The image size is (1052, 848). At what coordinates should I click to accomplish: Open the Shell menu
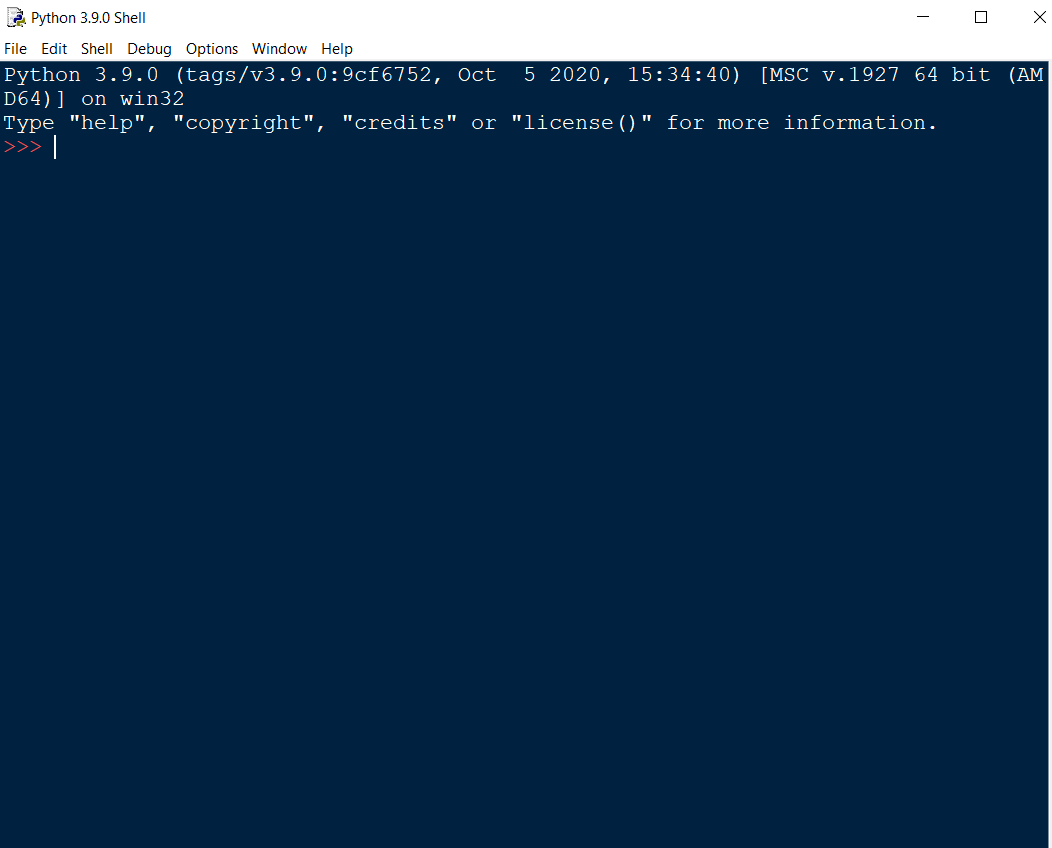(97, 48)
